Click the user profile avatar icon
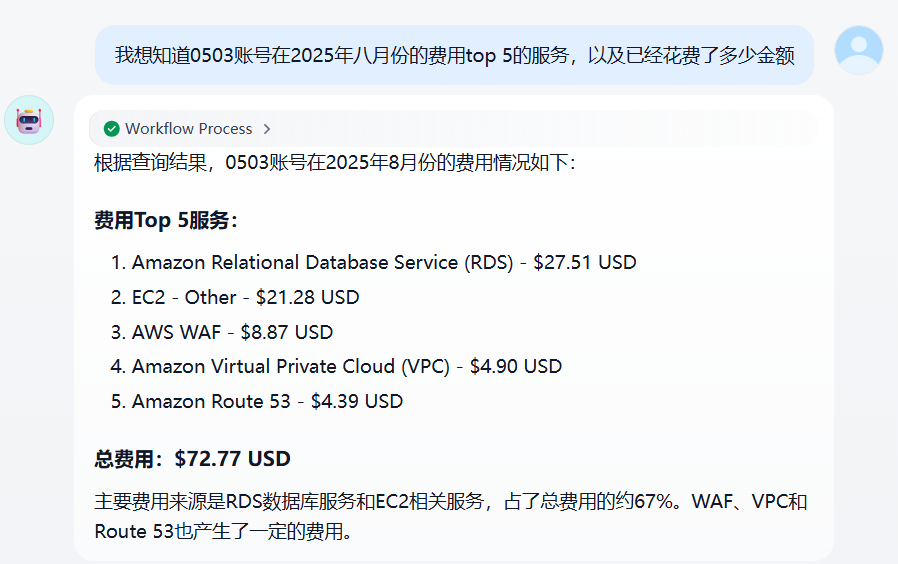Image resolution: width=898 pixels, height=564 pixels. coord(858,50)
